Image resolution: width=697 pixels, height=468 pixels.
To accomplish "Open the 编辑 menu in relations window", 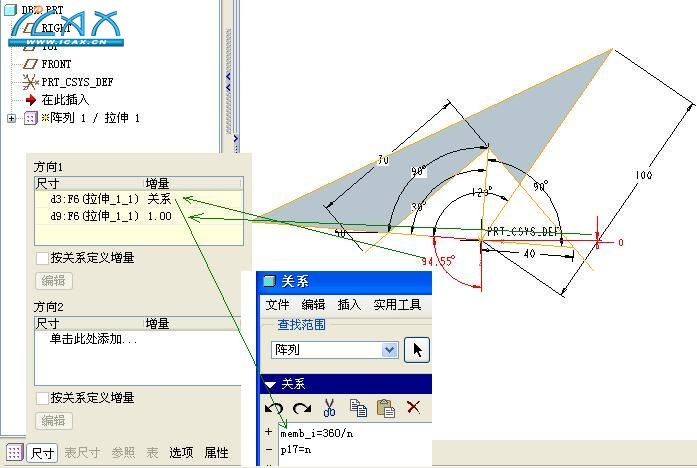I will click(x=313, y=305).
